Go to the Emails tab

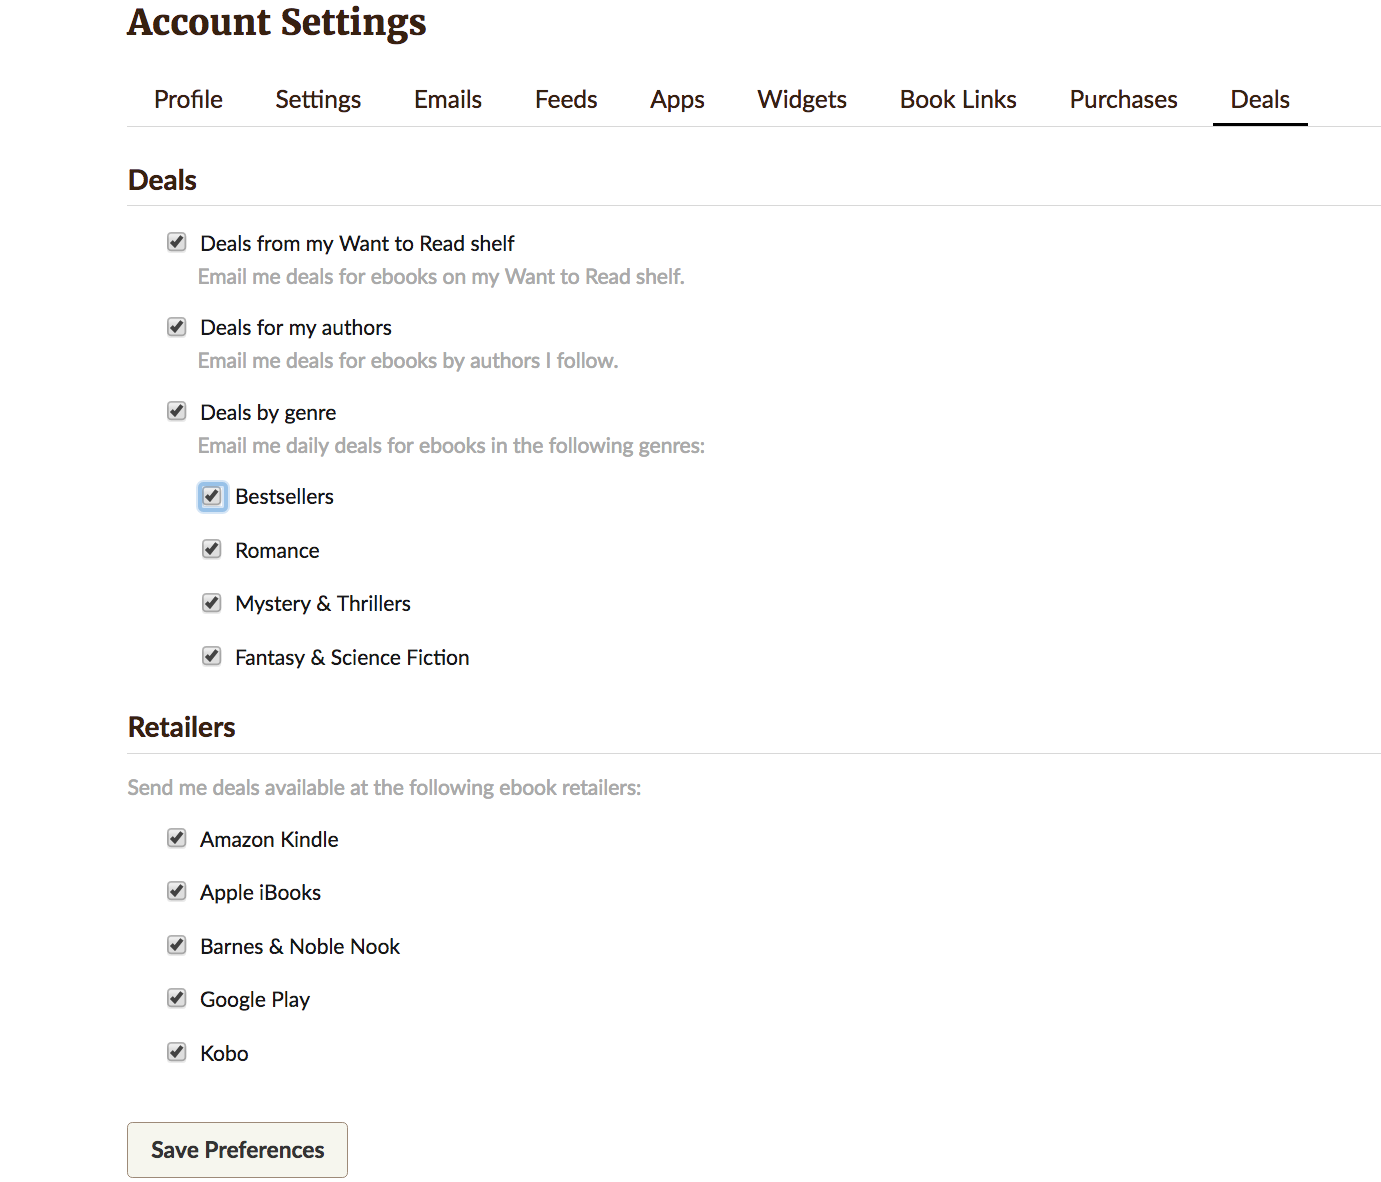pos(448,100)
